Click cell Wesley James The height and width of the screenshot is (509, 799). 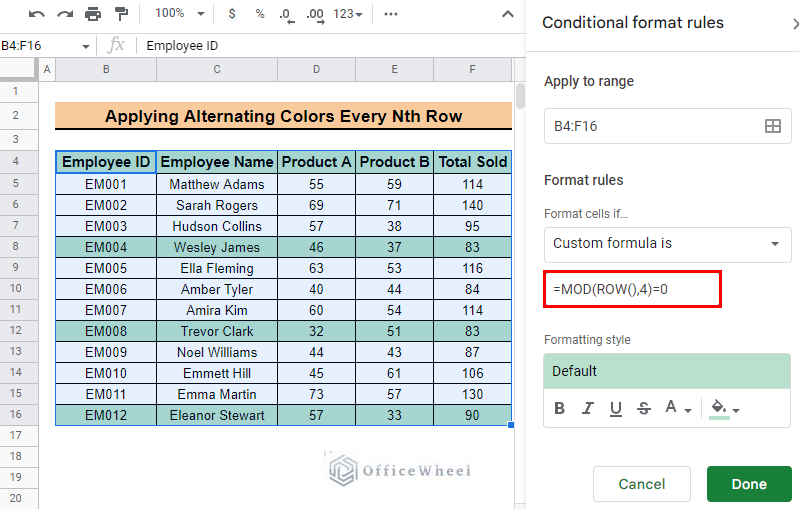[x=217, y=247]
